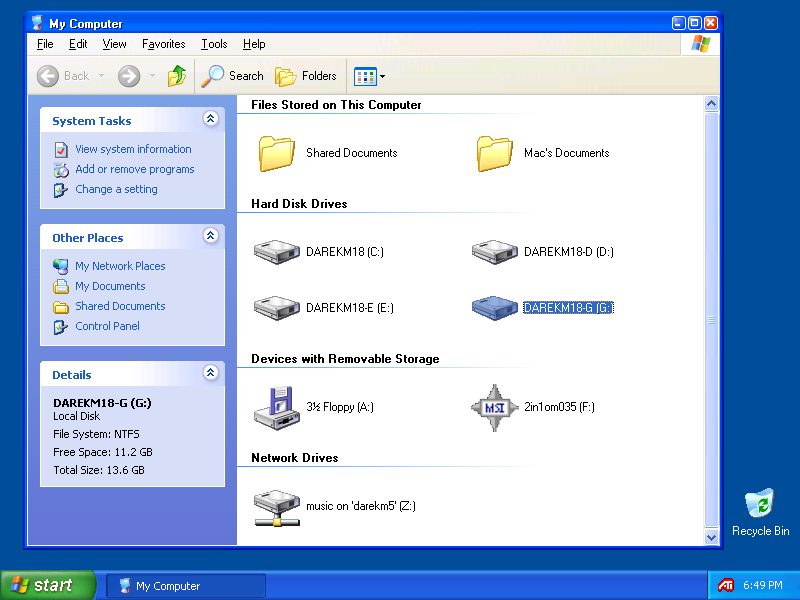Open the File menu
This screenshot has width=800, height=600.
click(x=45, y=44)
